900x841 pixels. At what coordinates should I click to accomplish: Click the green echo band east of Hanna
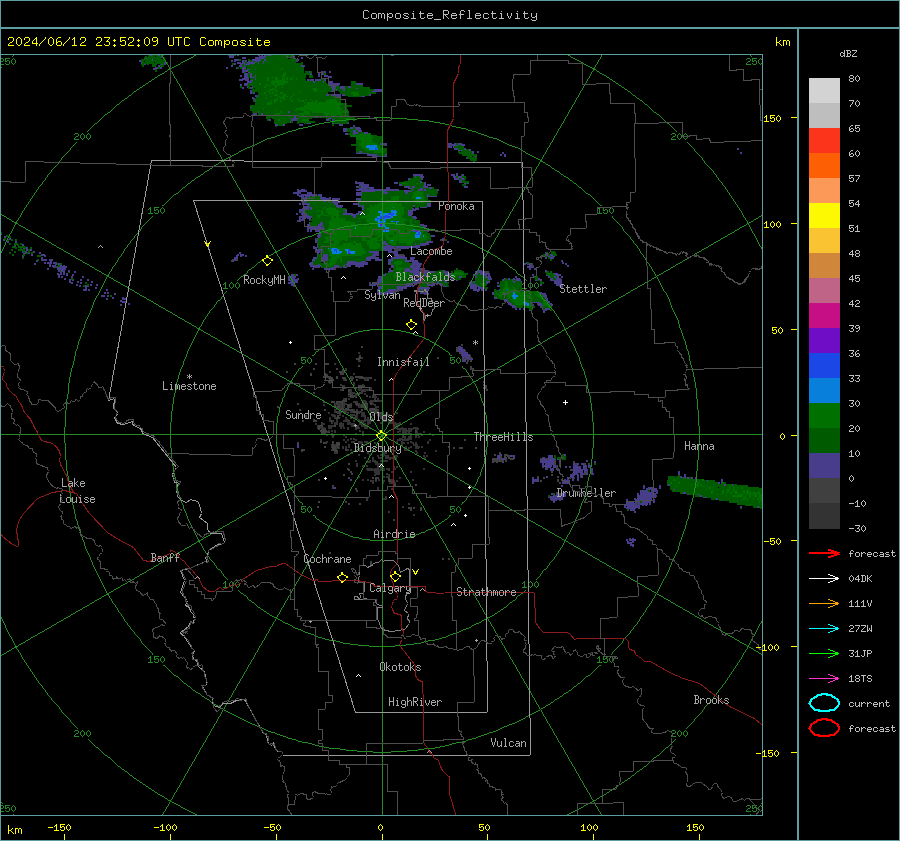pyautogui.click(x=715, y=492)
